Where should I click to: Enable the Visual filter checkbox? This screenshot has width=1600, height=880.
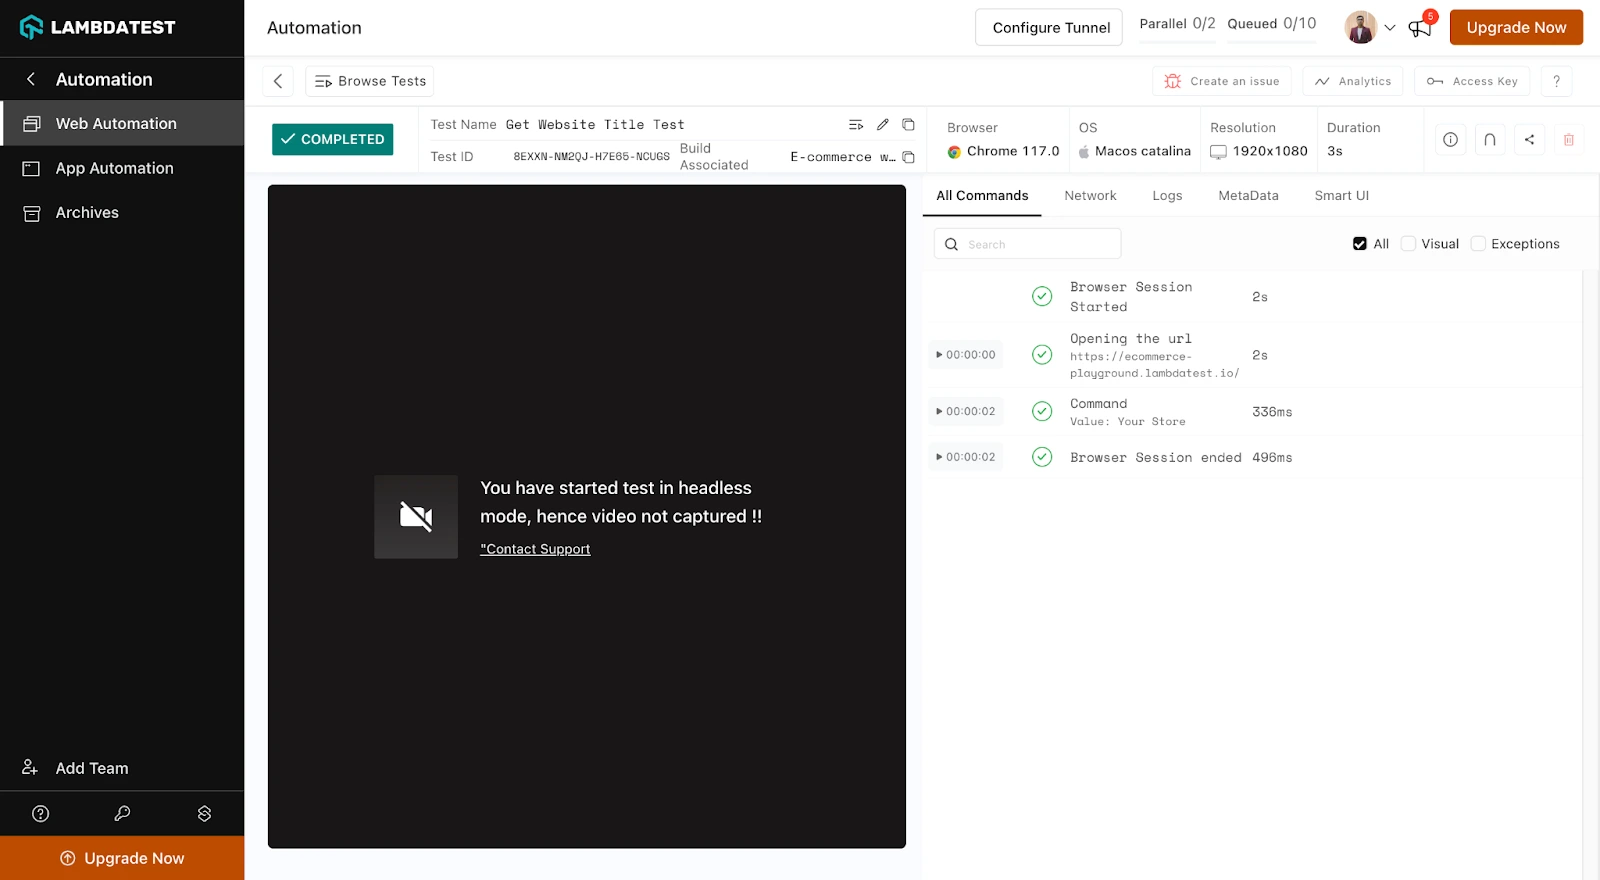click(x=1408, y=244)
